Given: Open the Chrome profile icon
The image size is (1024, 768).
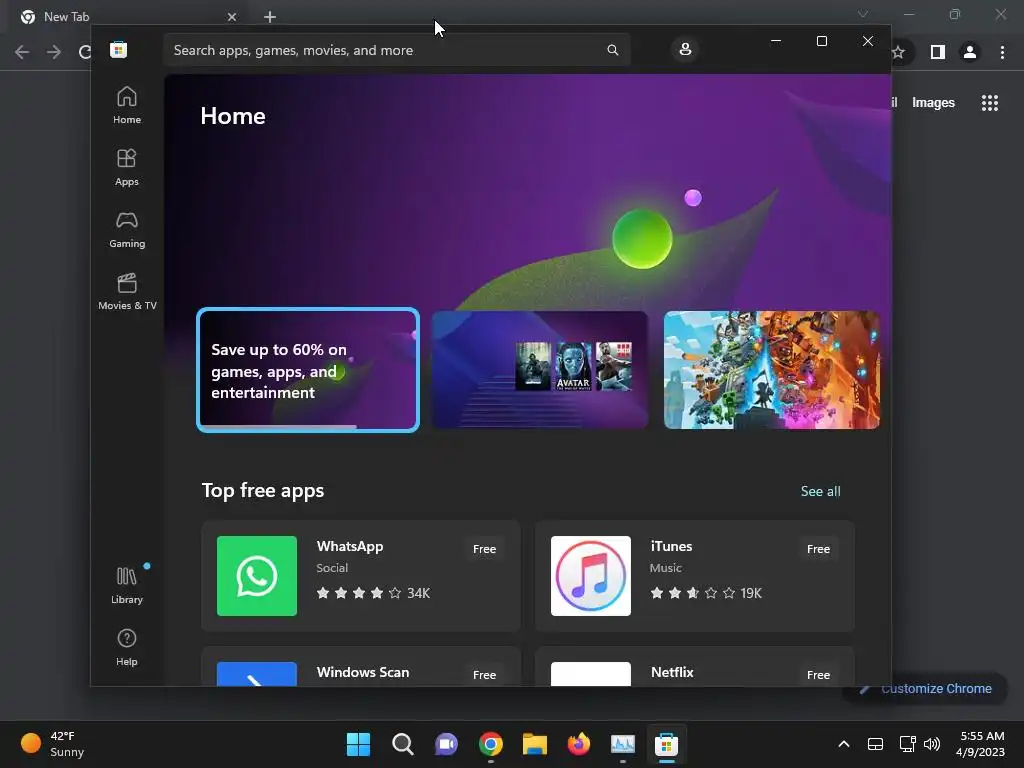Looking at the screenshot, I should 970,52.
